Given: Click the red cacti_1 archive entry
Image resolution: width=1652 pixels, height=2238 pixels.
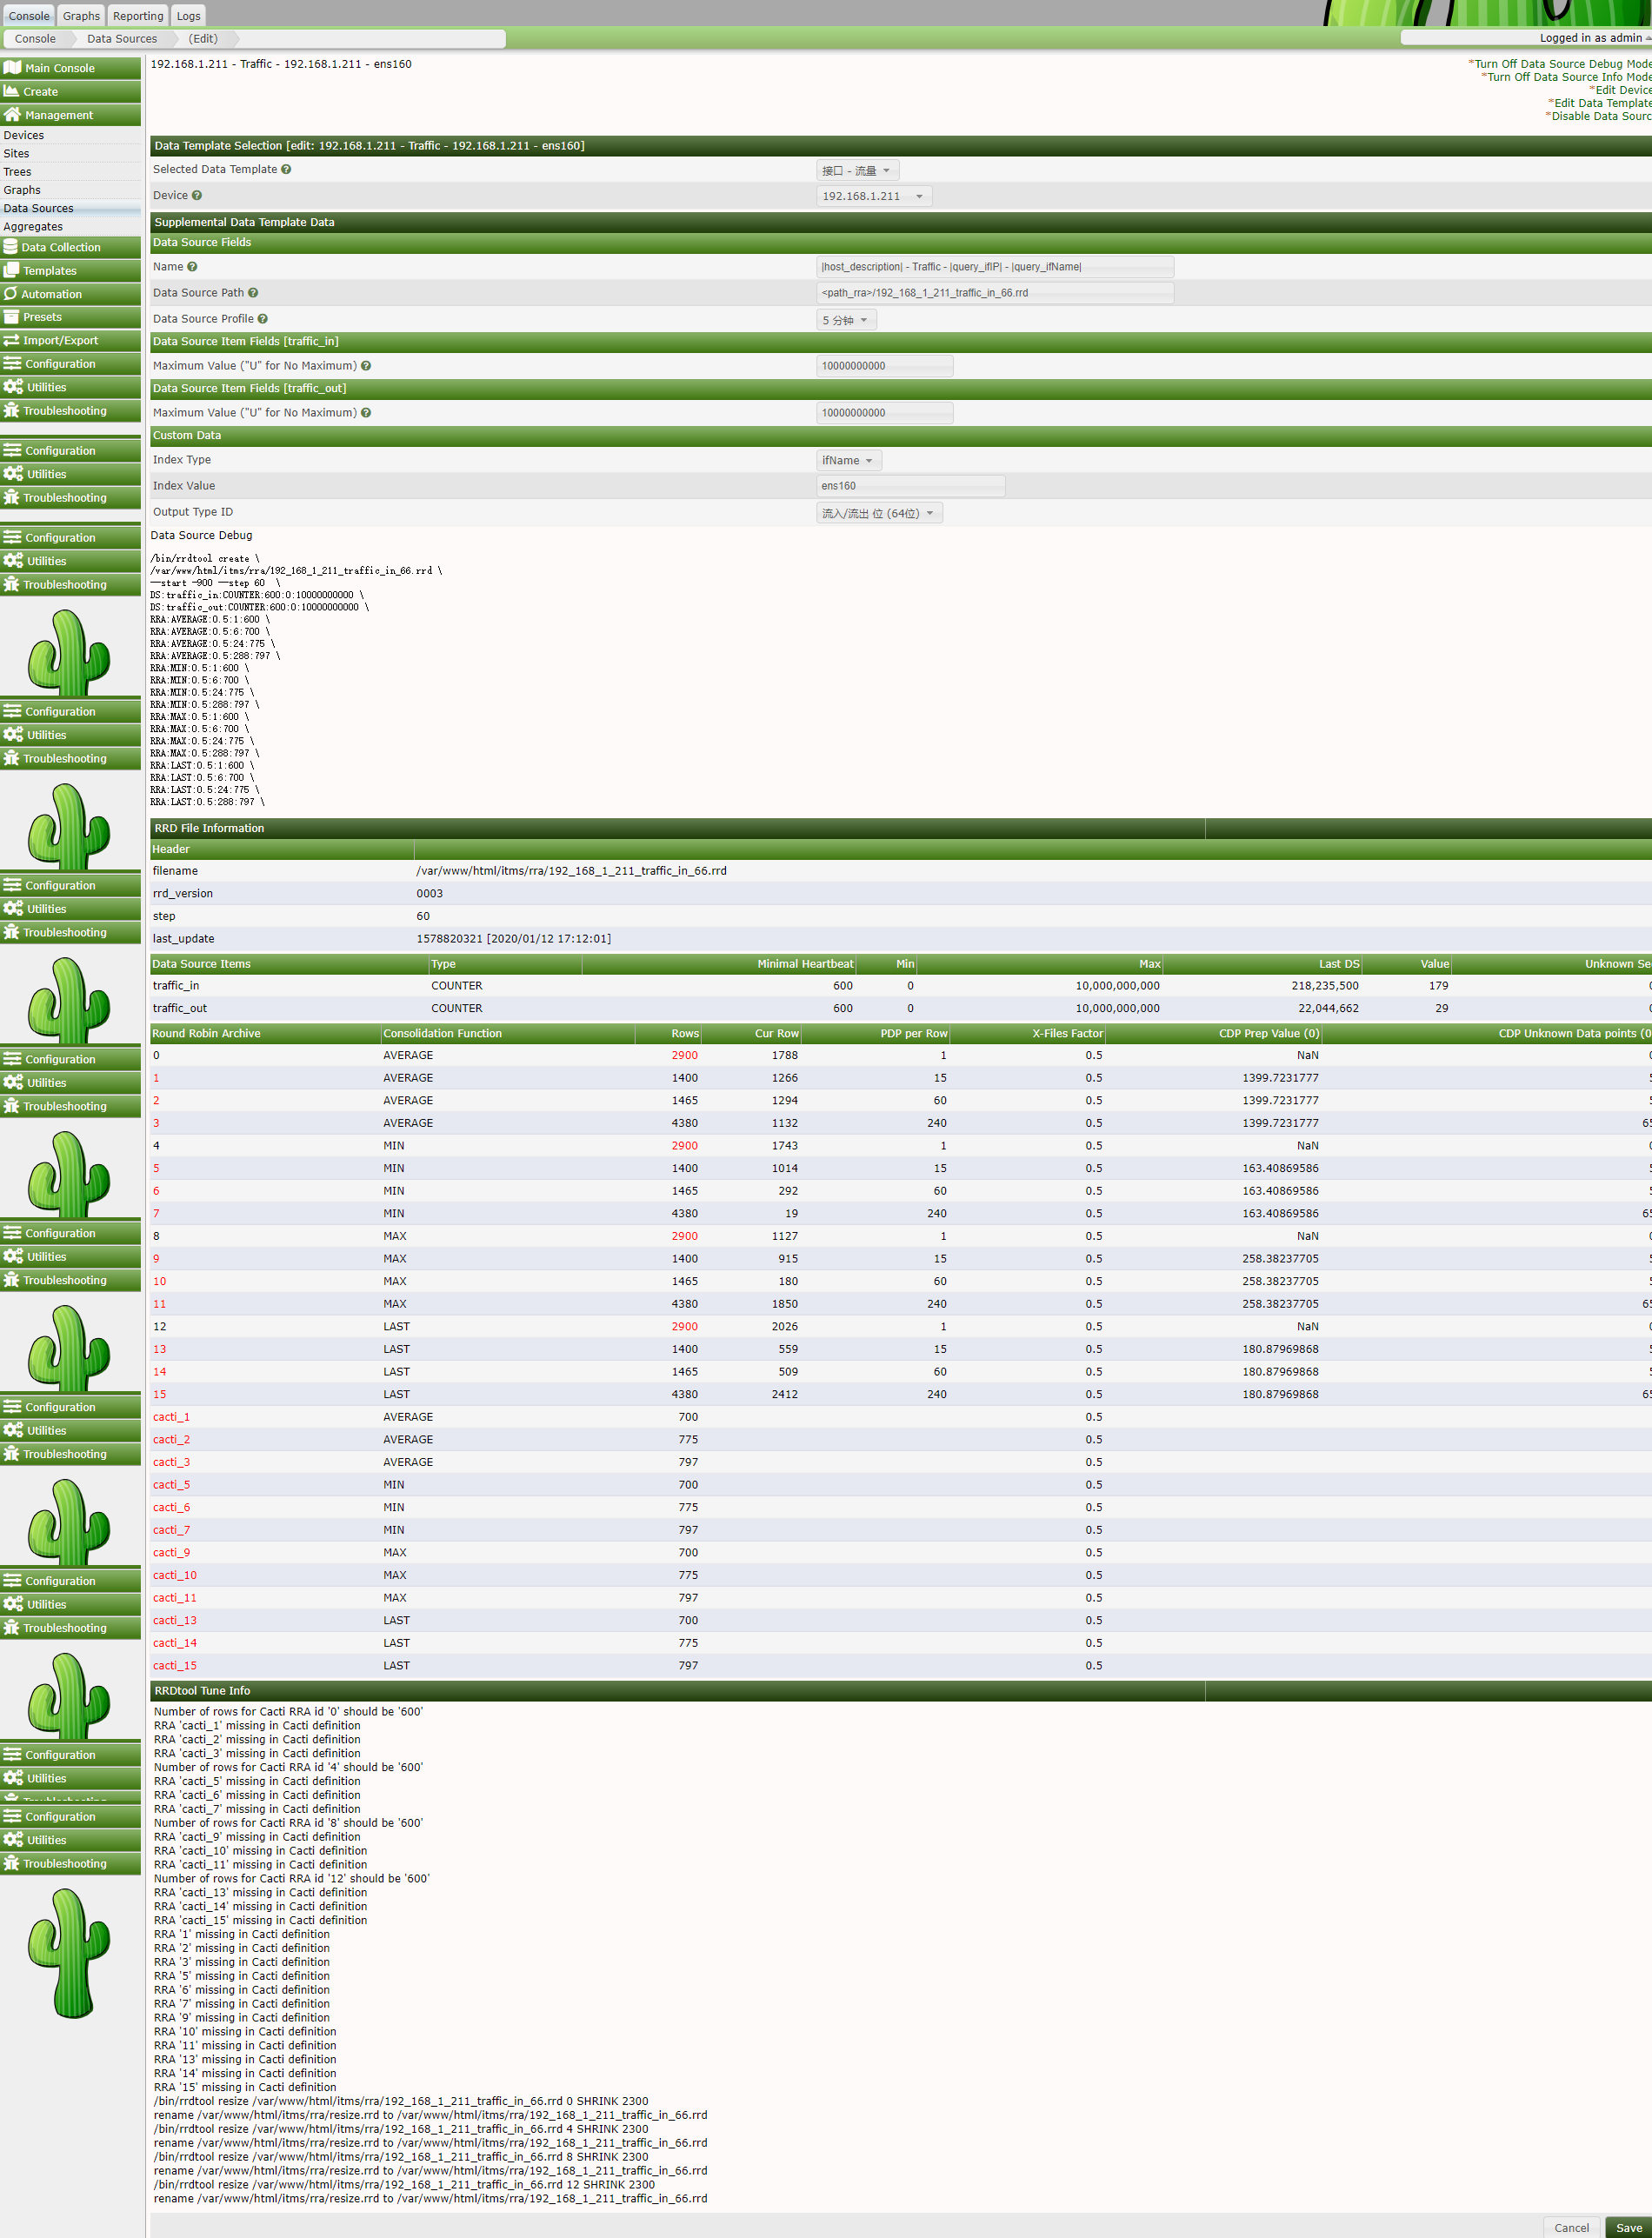Looking at the screenshot, I should pyautogui.click(x=171, y=1417).
